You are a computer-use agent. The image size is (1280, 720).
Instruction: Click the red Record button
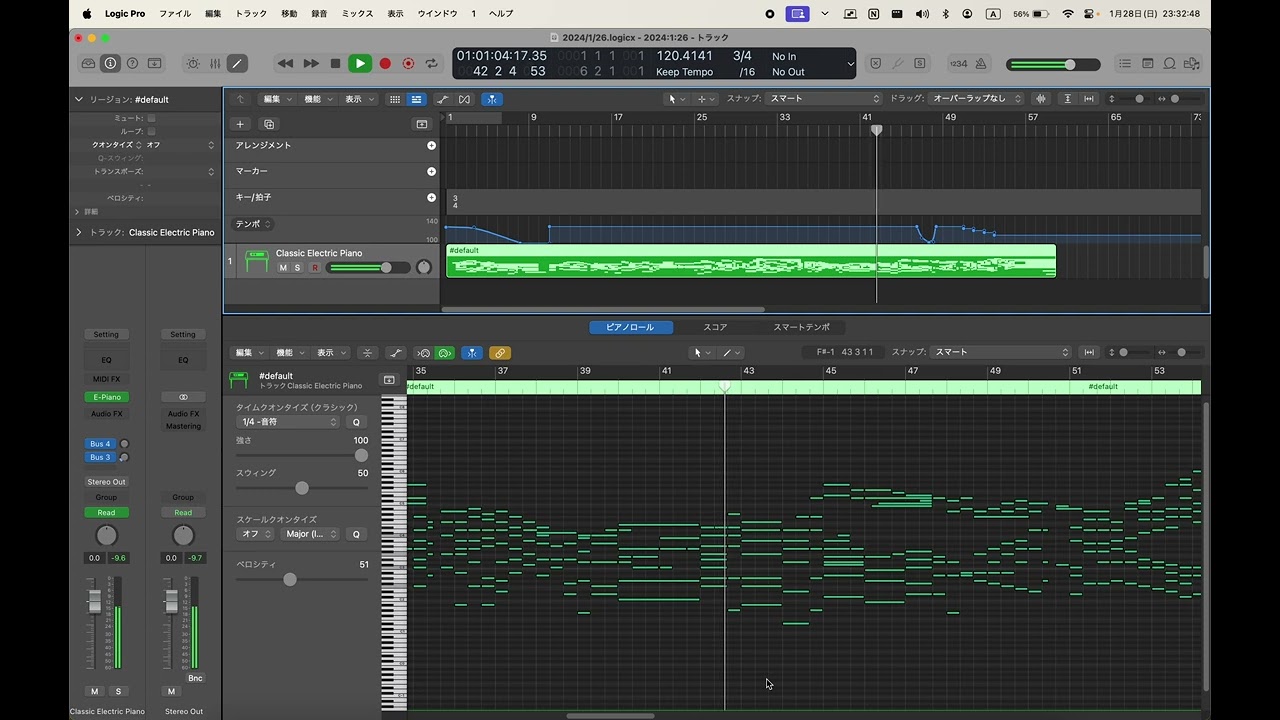pos(385,63)
